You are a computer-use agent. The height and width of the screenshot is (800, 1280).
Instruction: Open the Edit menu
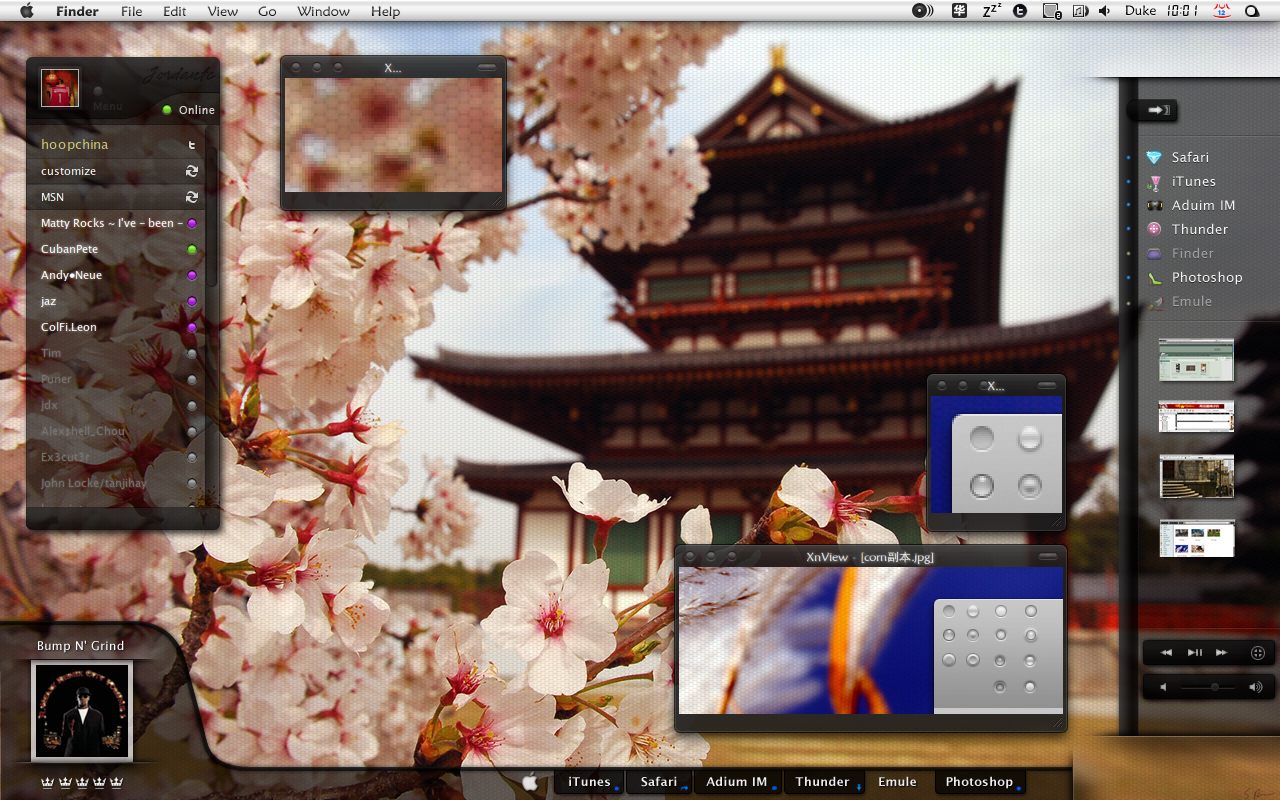coord(175,12)
